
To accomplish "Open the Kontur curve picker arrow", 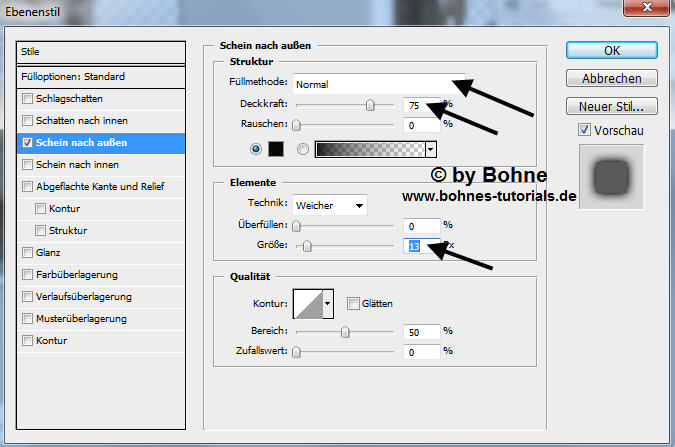I will coord(327,304).
